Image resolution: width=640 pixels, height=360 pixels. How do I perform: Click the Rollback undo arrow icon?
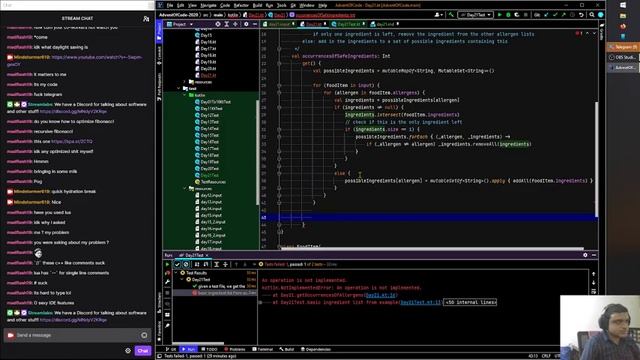pyautogui.click(x=581, y=15)
